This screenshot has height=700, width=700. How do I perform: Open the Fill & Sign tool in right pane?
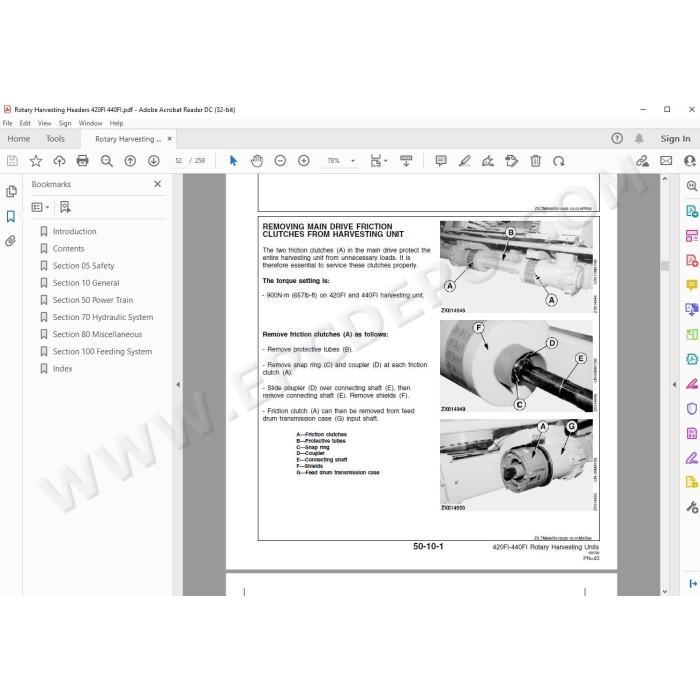click(x=692, y=458)
